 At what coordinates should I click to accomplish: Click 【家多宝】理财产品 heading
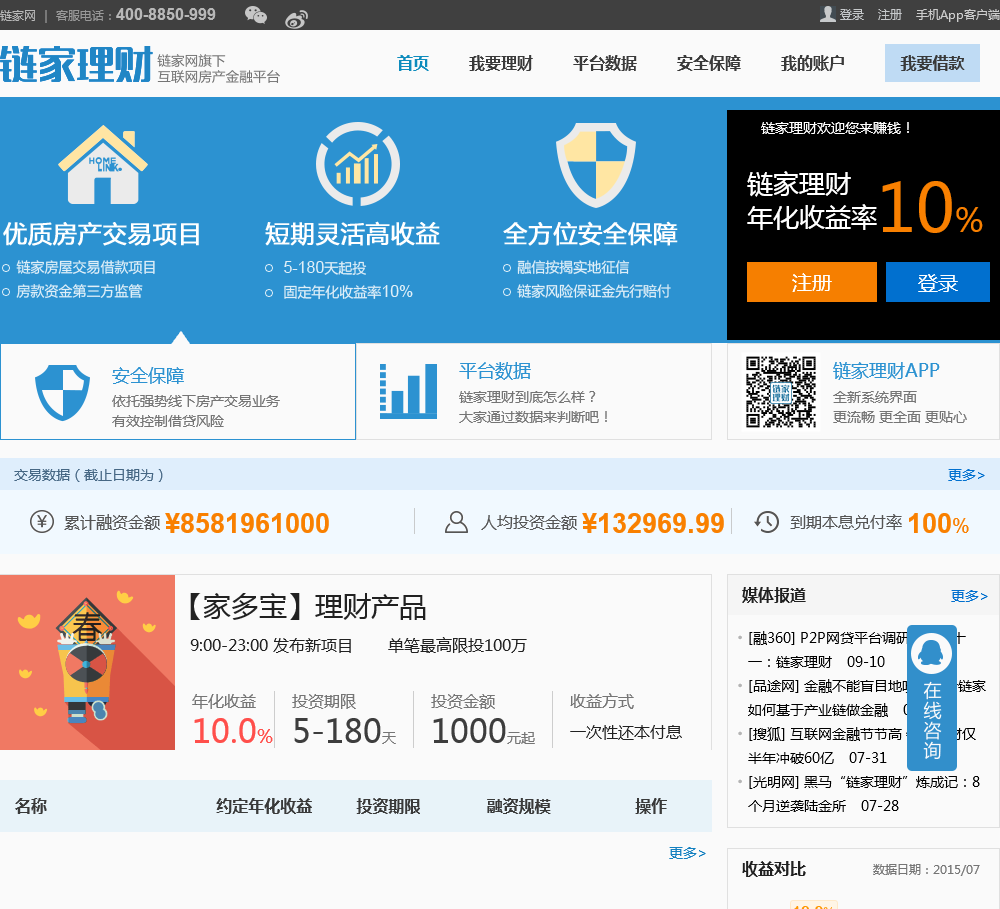coord(306,607)
